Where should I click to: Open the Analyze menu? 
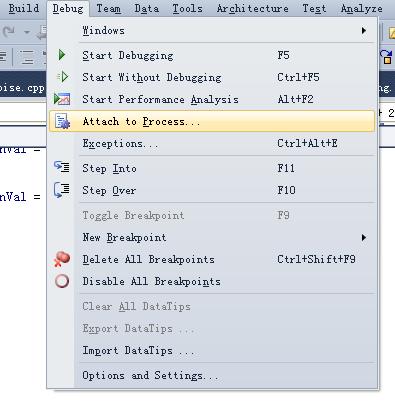click(x=362, y=8)
